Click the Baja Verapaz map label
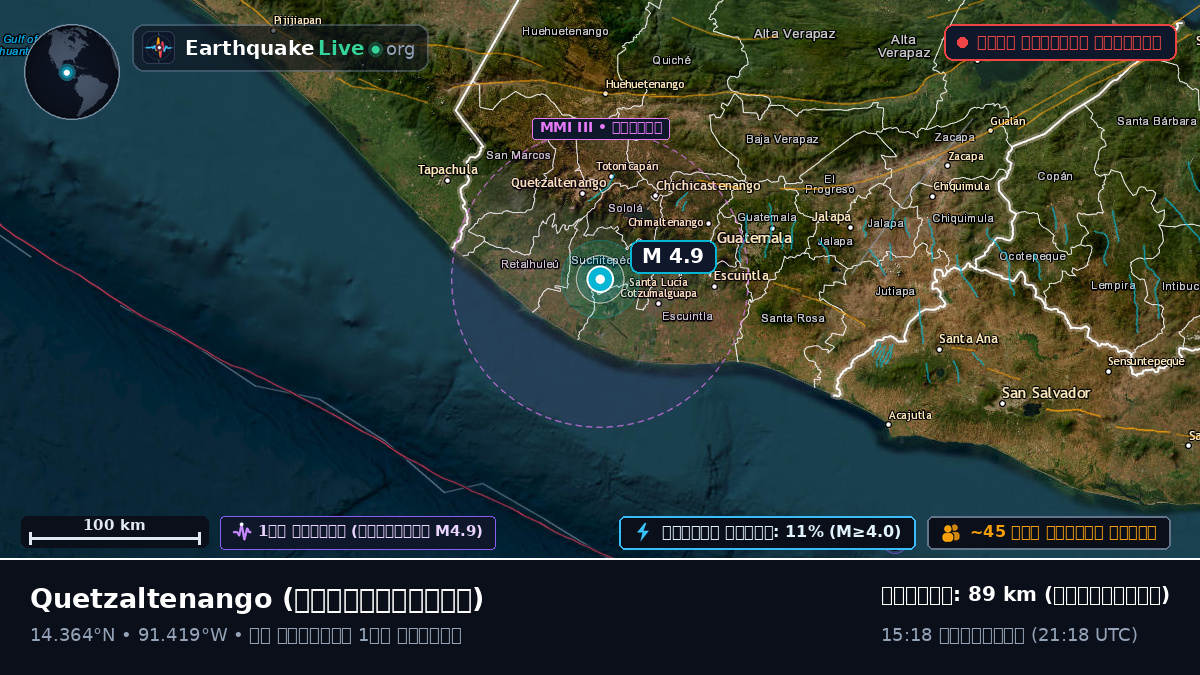The image size is (1200, 675). click(782, 139)
